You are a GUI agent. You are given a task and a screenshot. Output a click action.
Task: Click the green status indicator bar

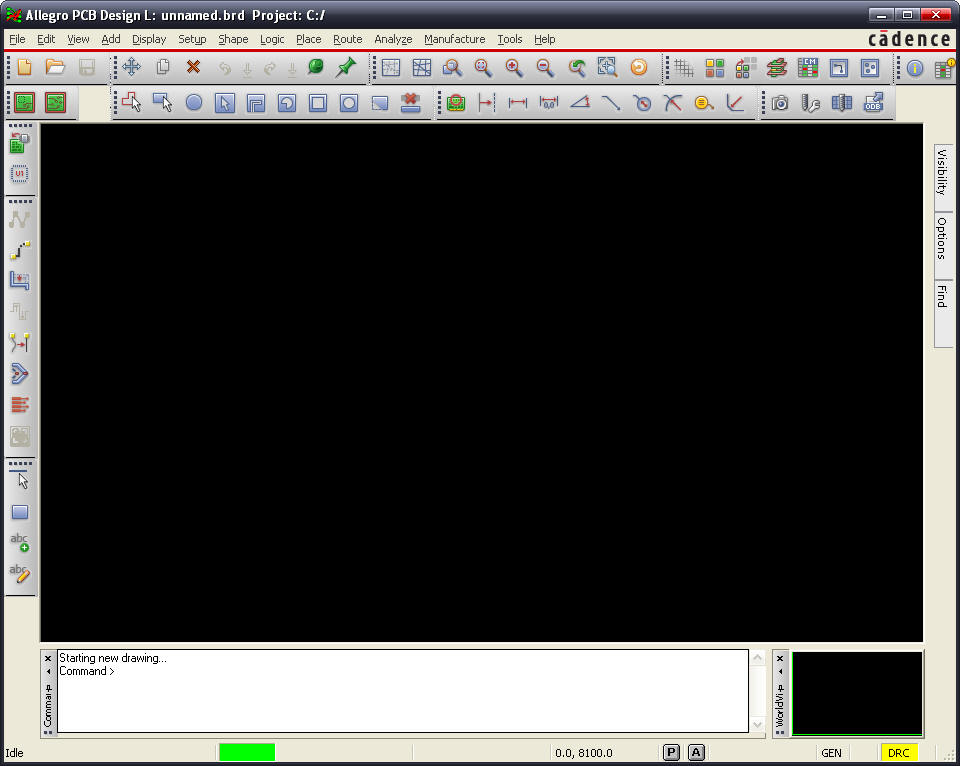pyautogui.click(x=247, y=753)
